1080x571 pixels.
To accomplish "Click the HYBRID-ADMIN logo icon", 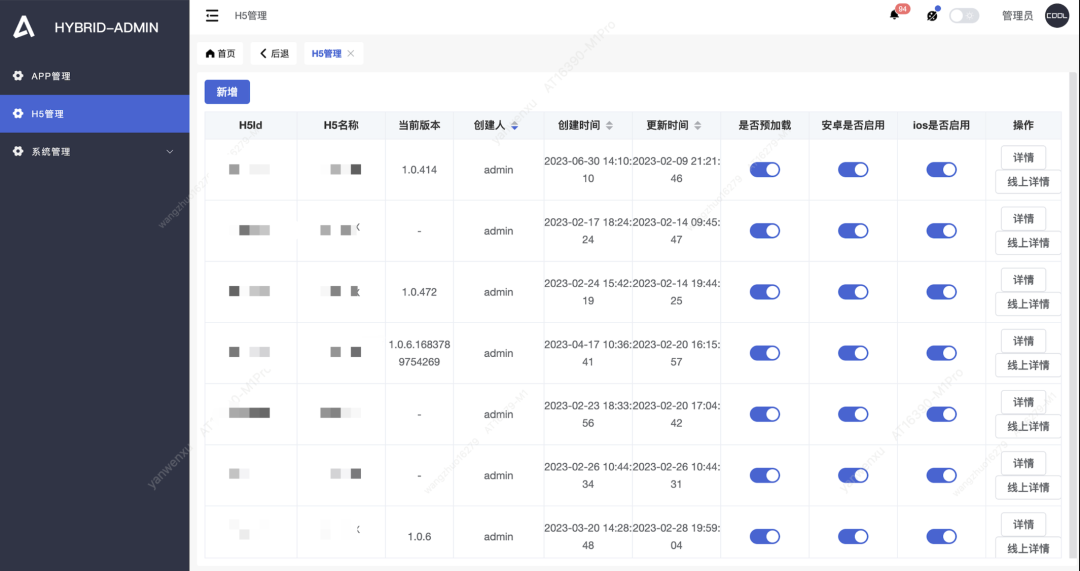I will [23, 27].
